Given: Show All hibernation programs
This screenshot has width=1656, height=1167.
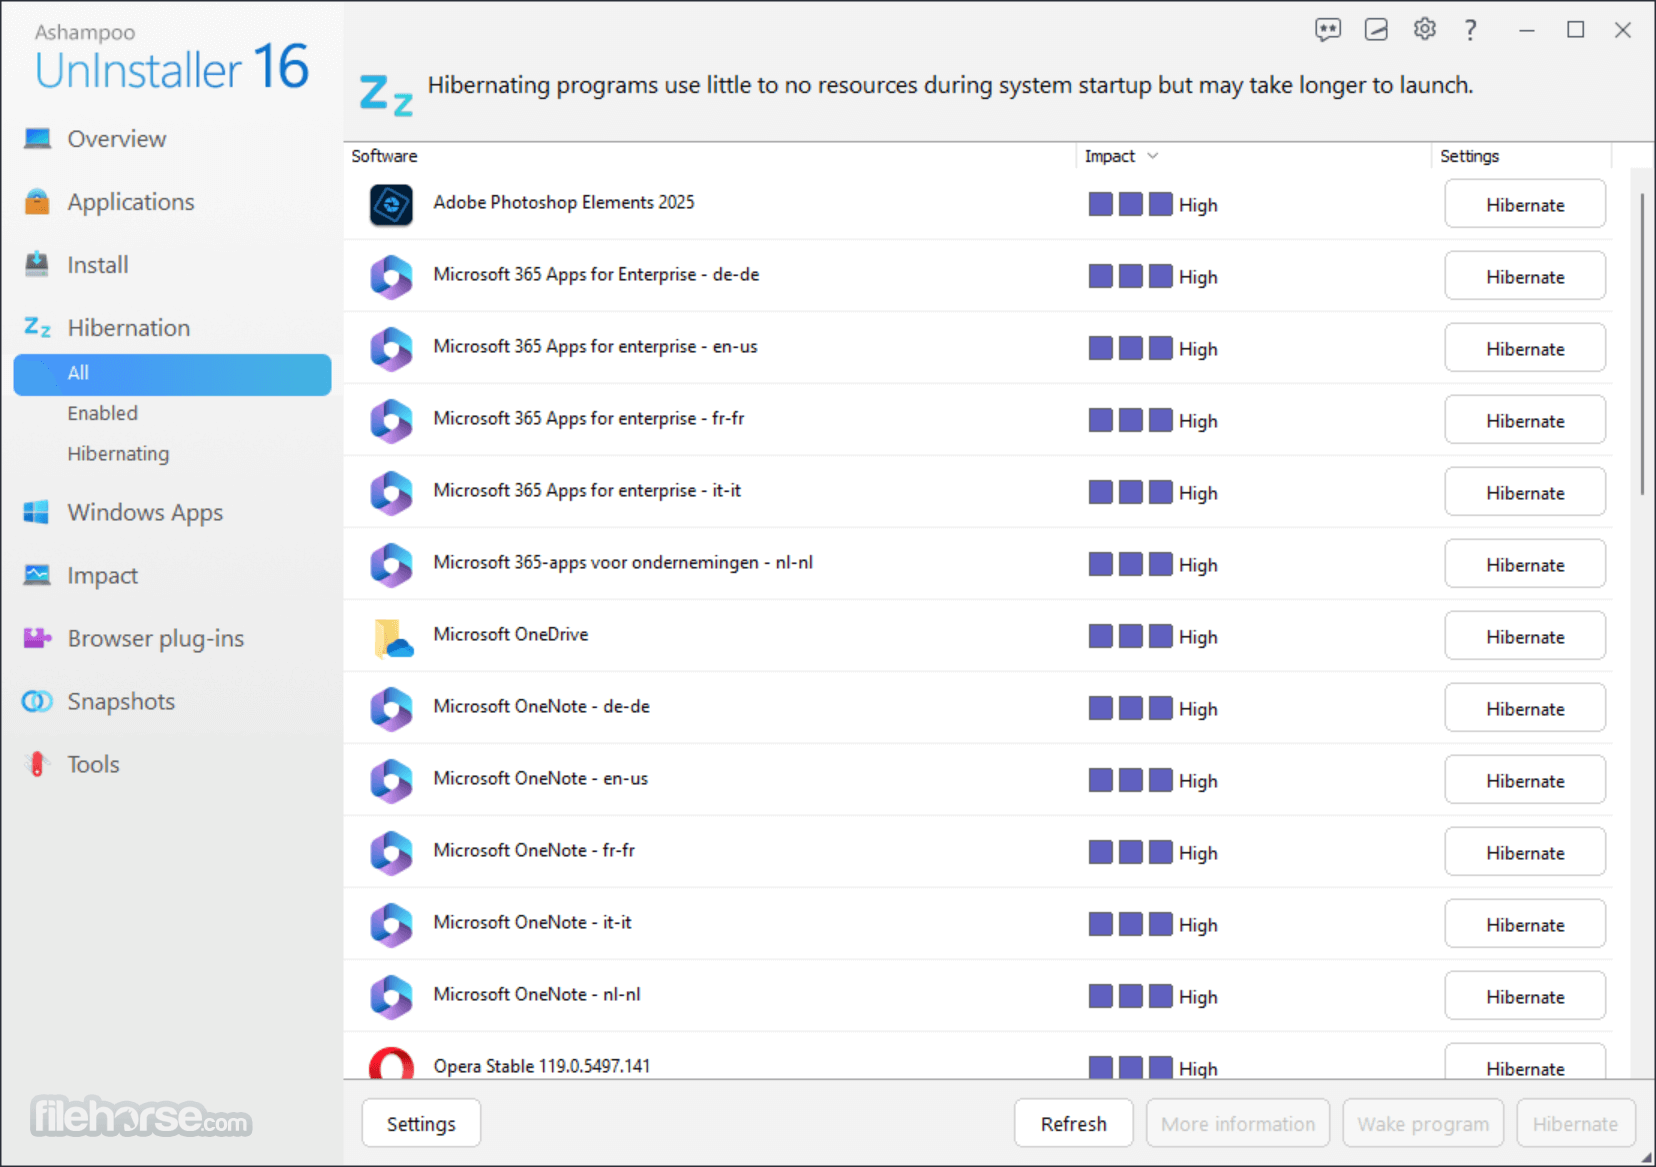Looking at the screenshot, I should tap(172, 374).
